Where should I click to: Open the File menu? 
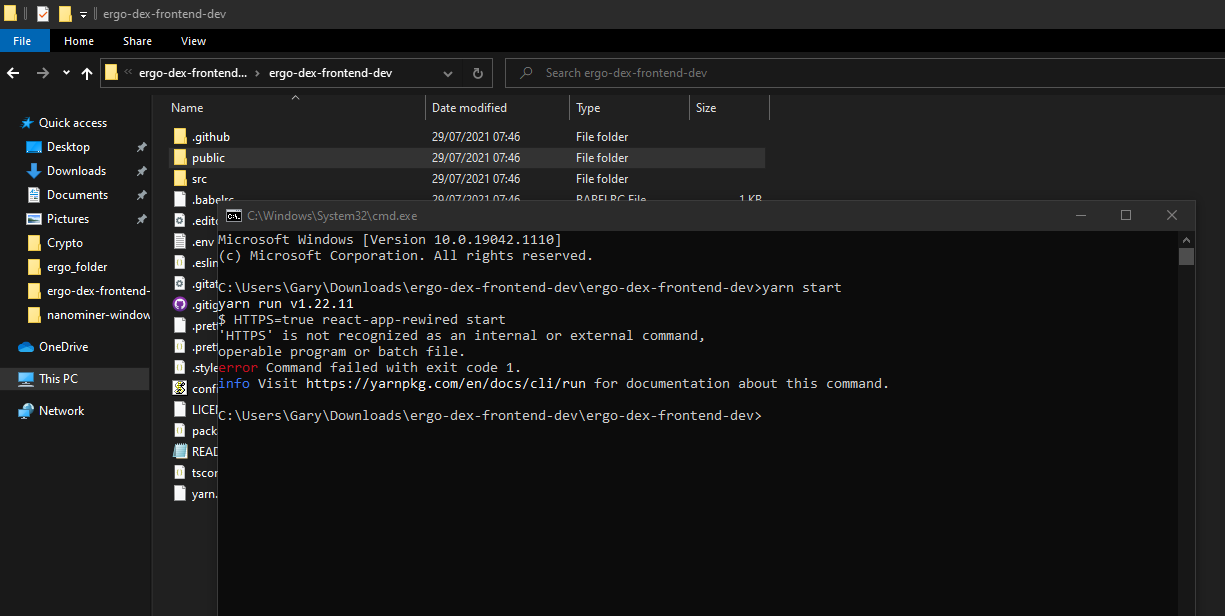coord(22,41)
